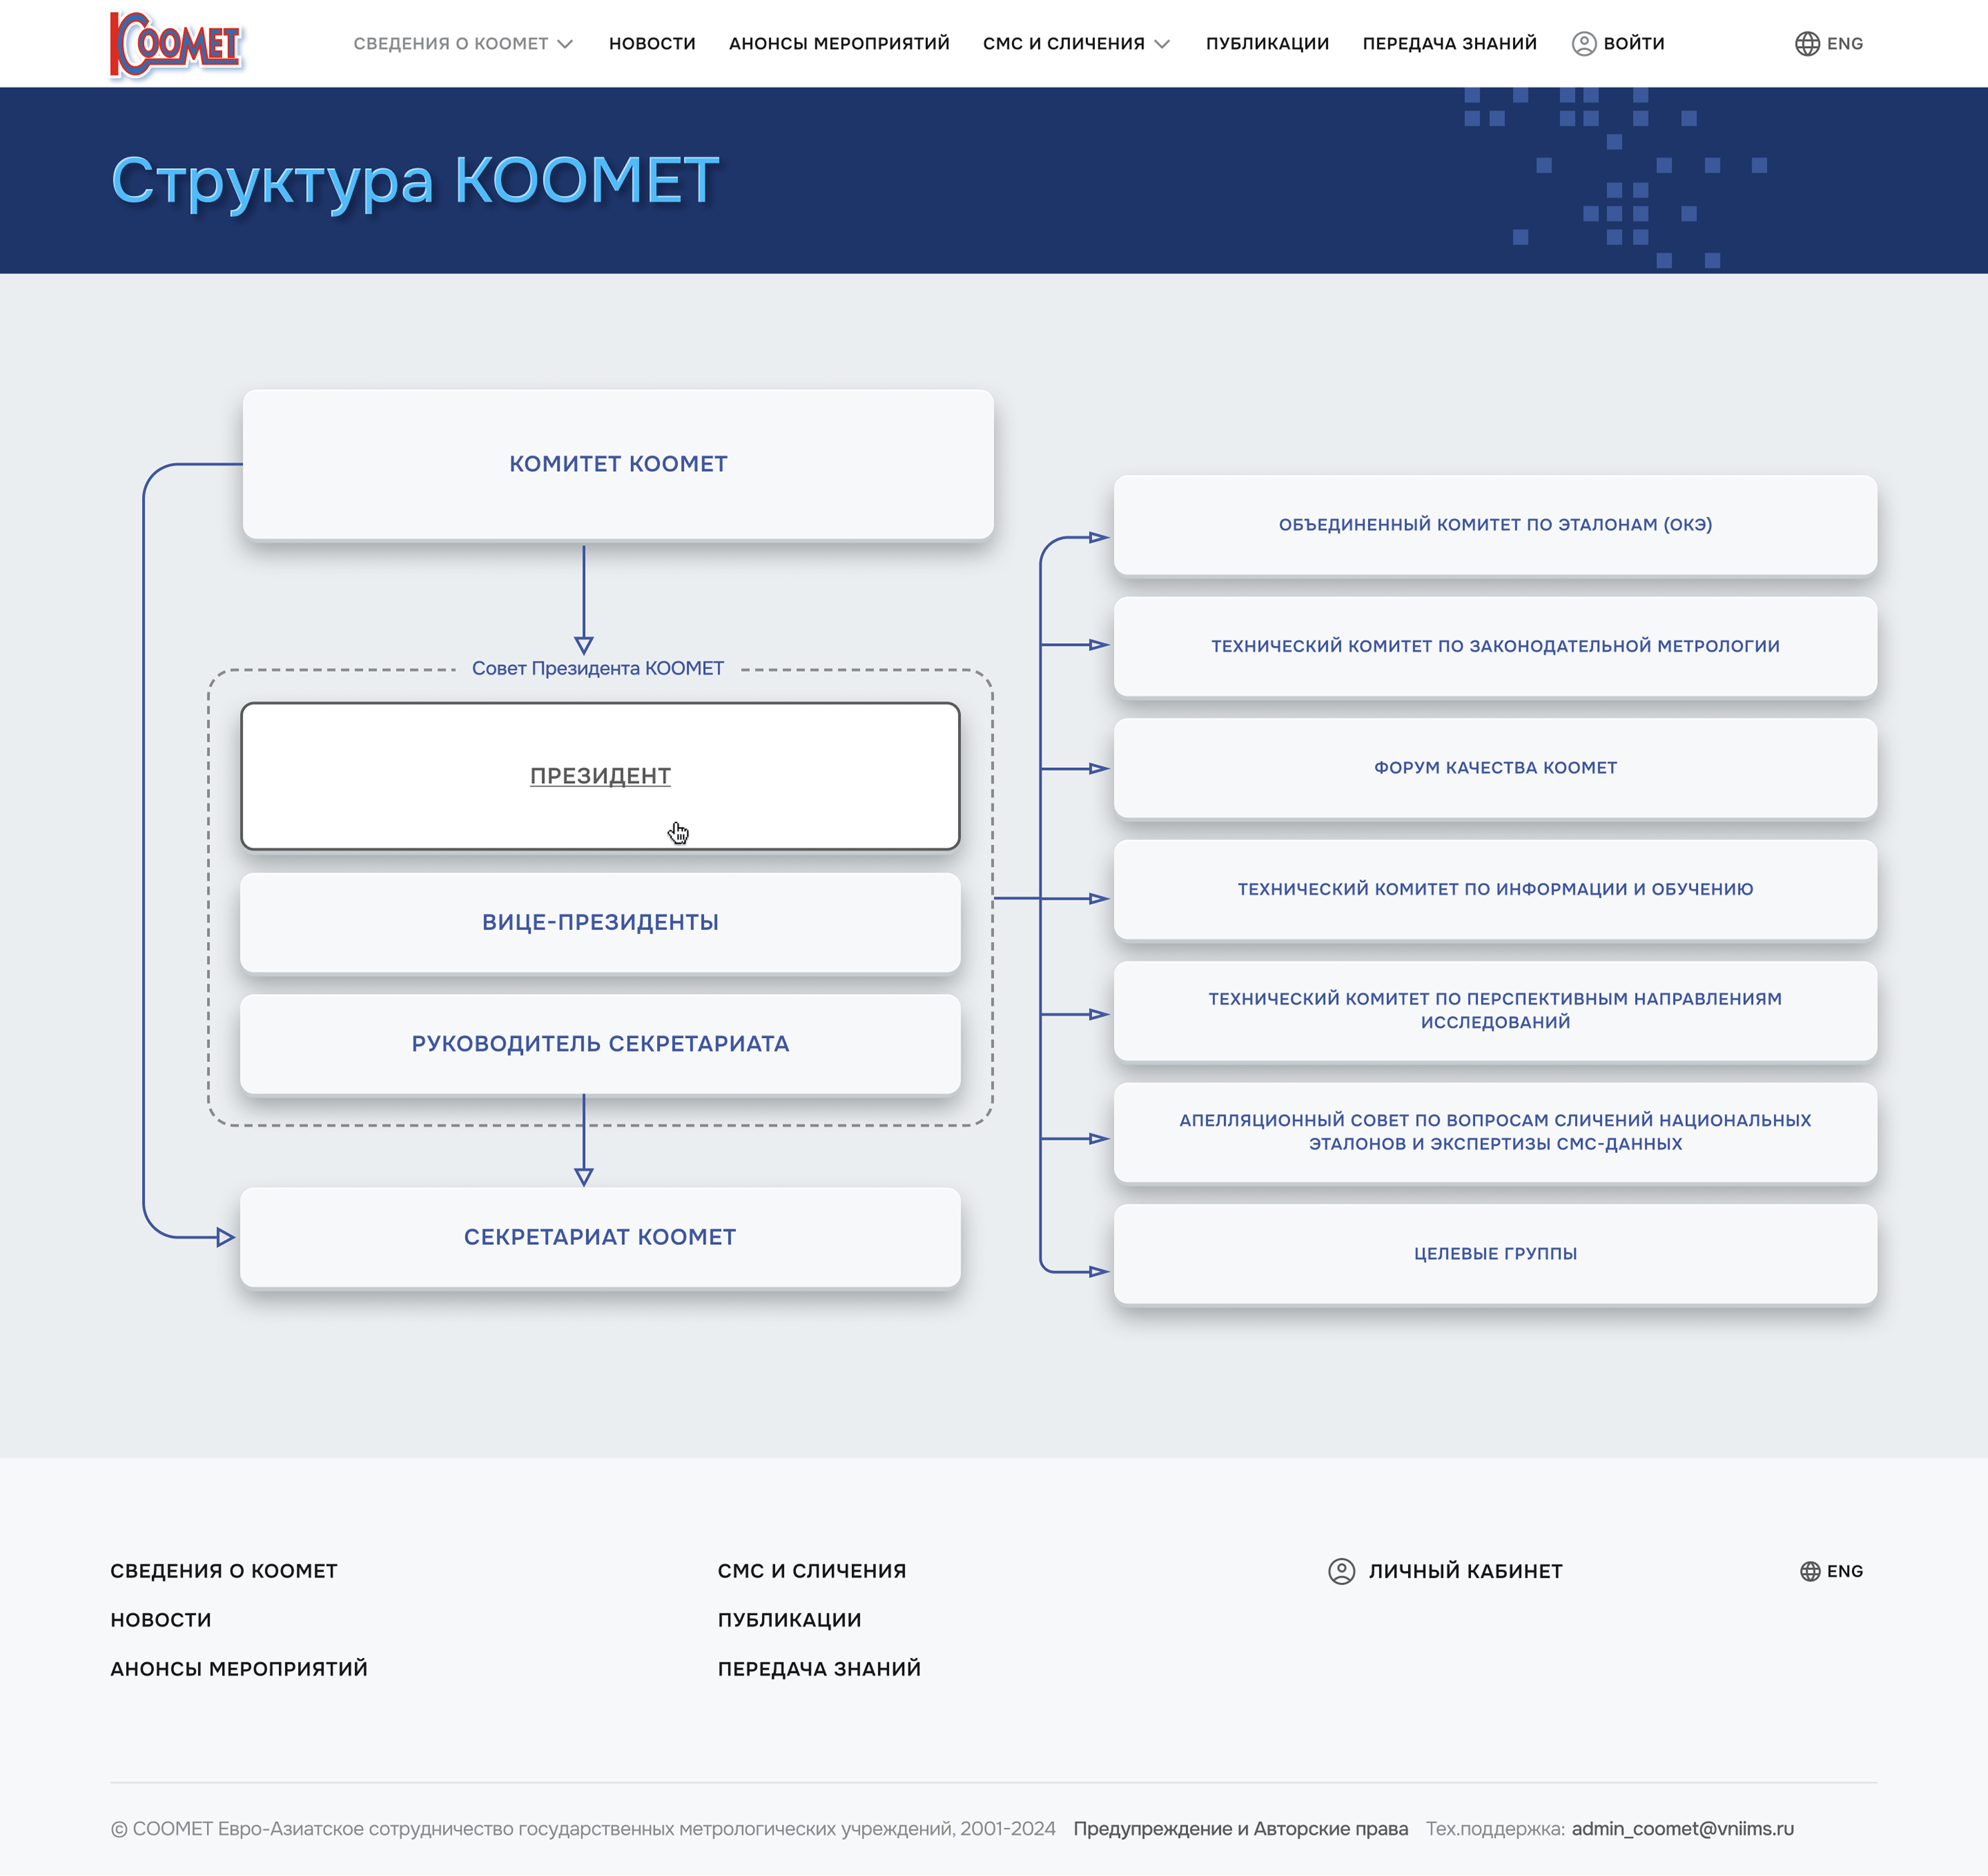Open АНОНСЫ МЕРОПРИЯТИЙ in top navigation

(839, 43)
